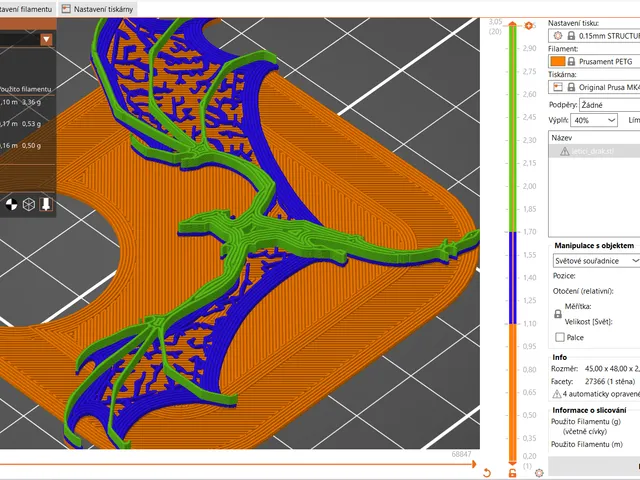This screenshot has height=480, width=640.
Task: Click the reset undo arrow near layer slider
Action: [487, 473]
